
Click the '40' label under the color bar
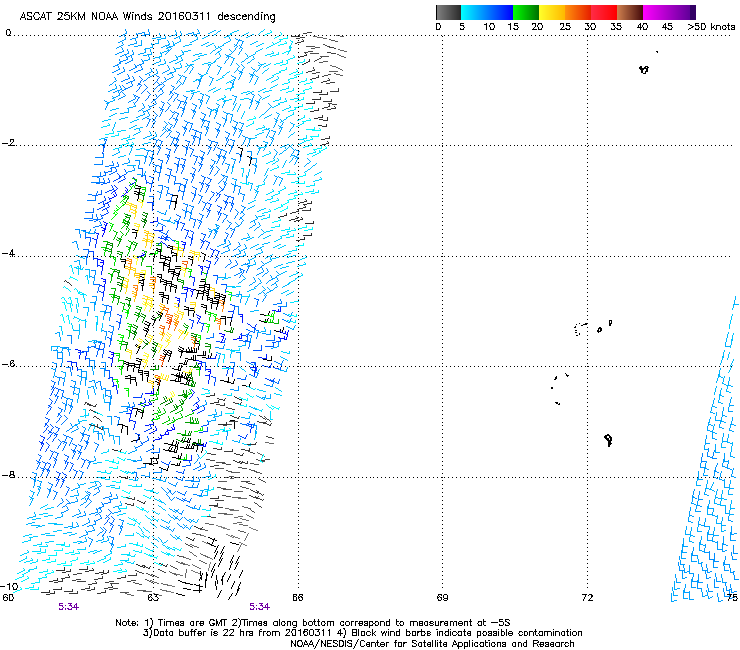click(642, 27)
